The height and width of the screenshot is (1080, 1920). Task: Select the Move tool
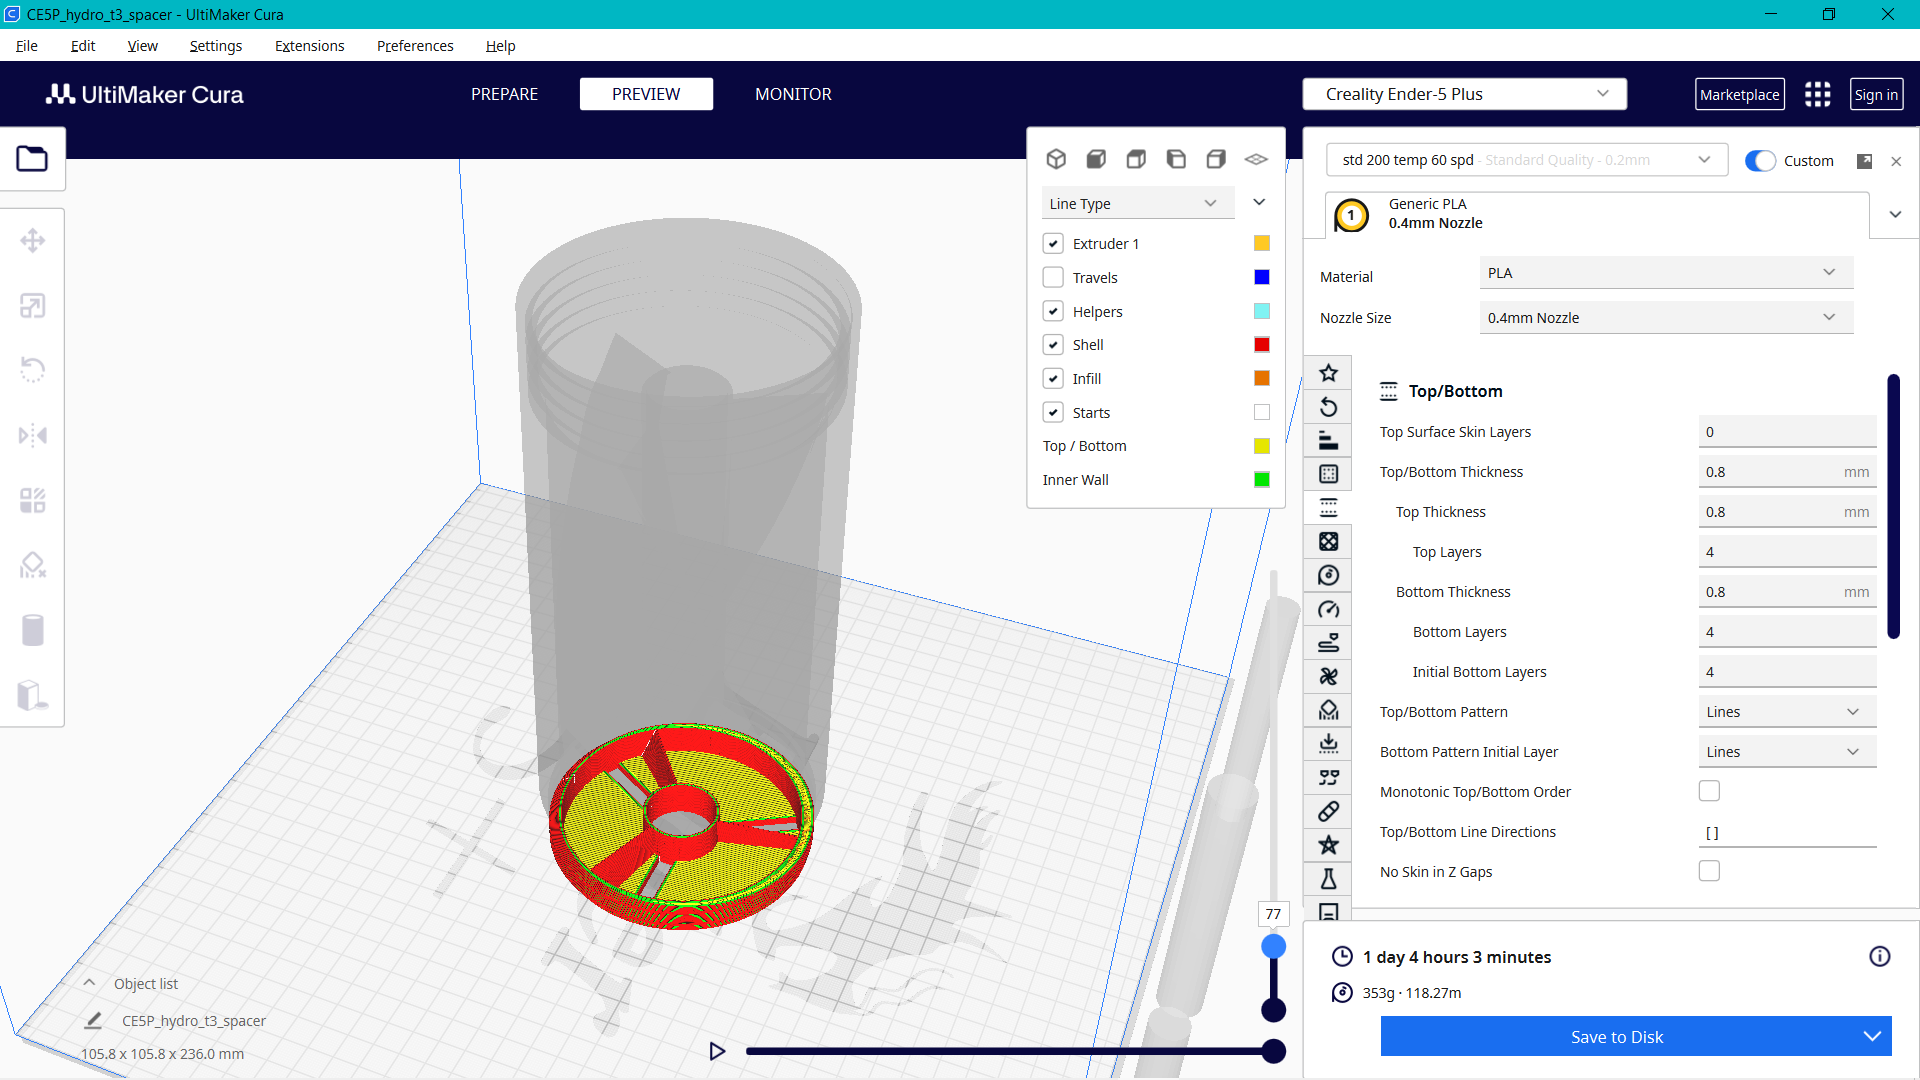[x=33, y=240]
